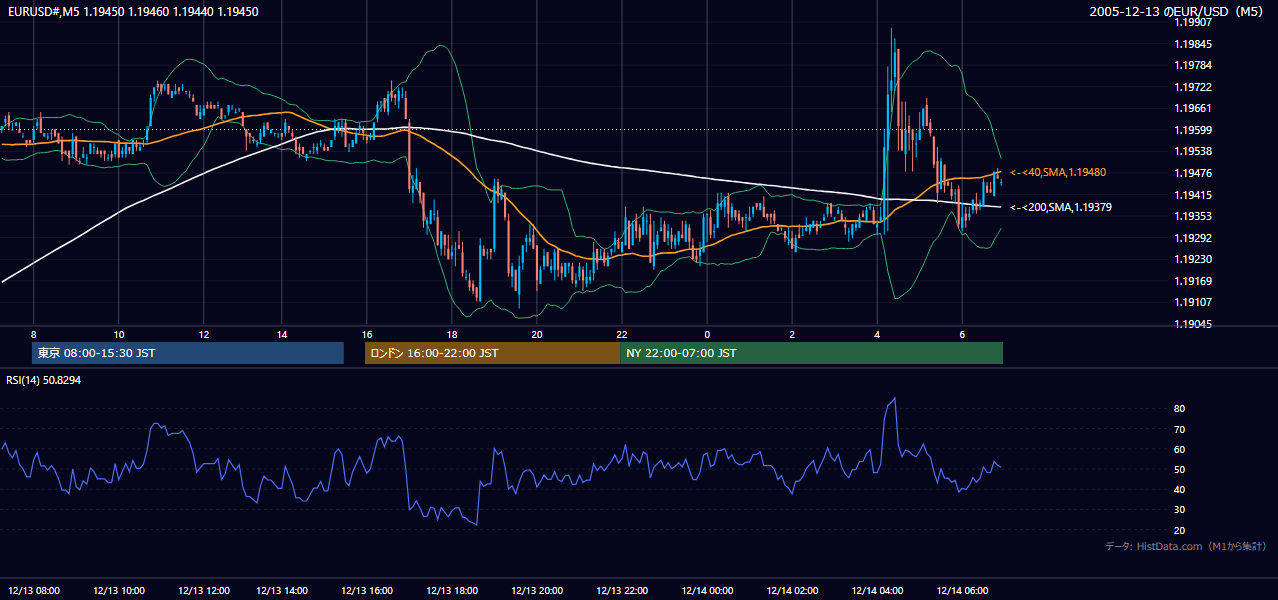
Task: Click the 12/13 12:00 time label
Action: 204,590
